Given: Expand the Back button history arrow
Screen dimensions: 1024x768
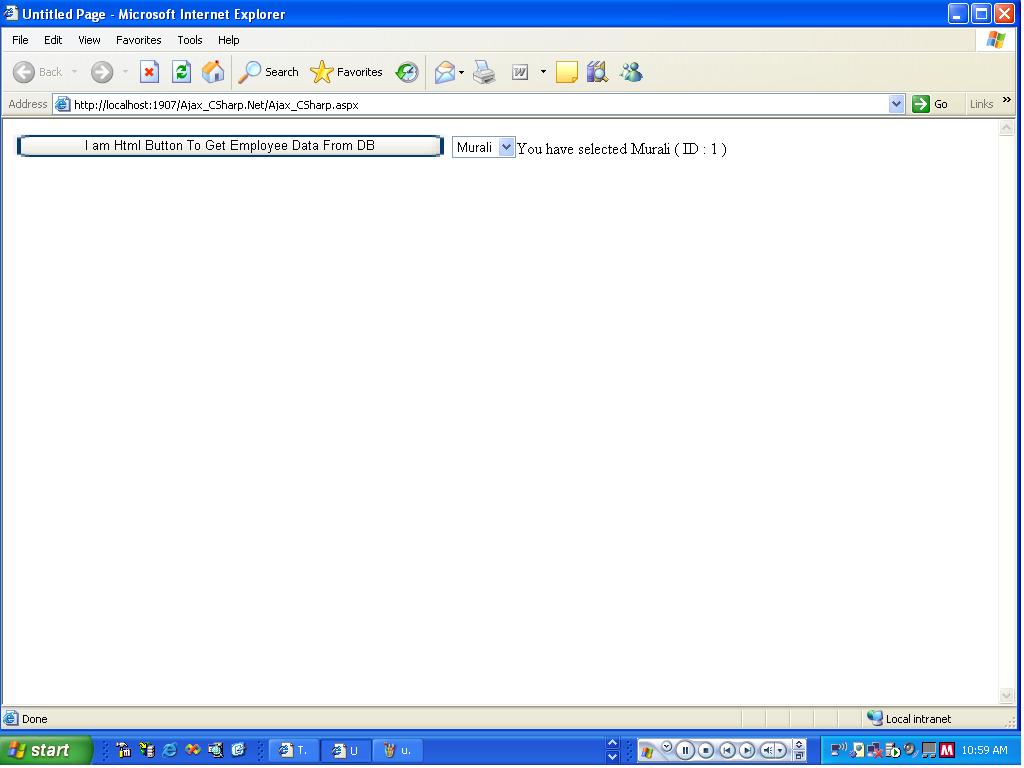Looking at the screenshot, I should click(x=74, y=72).
